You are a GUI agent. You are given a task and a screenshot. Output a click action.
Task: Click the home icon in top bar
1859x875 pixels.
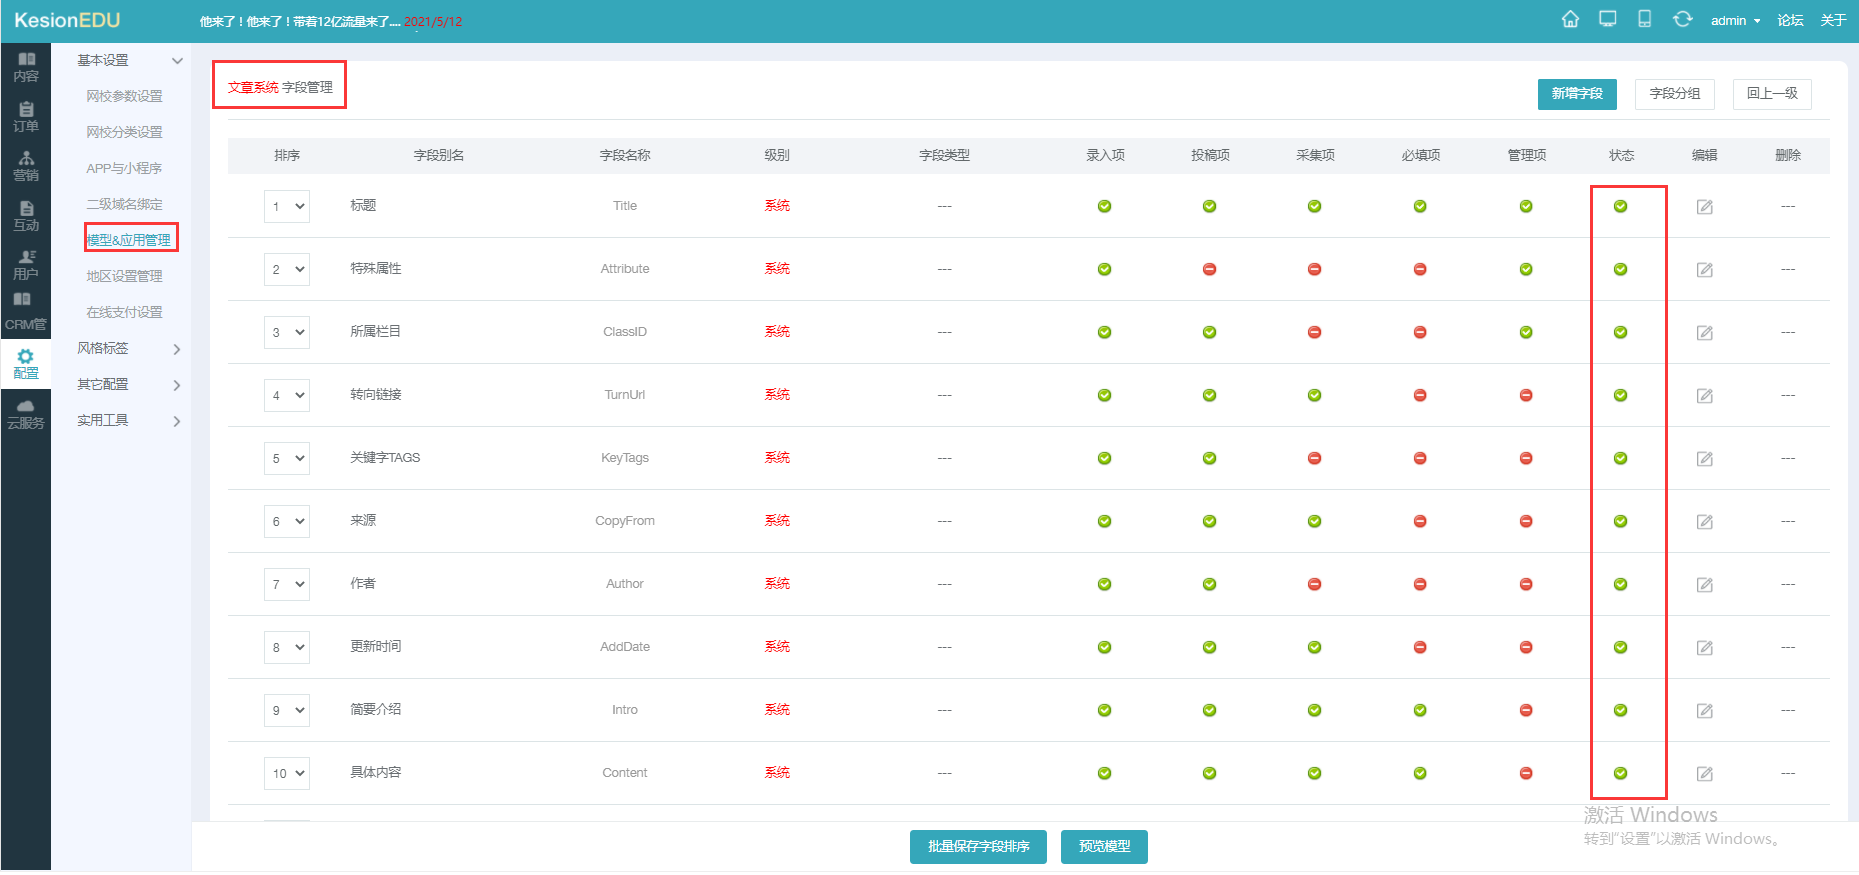click(x=1570, y=20)
